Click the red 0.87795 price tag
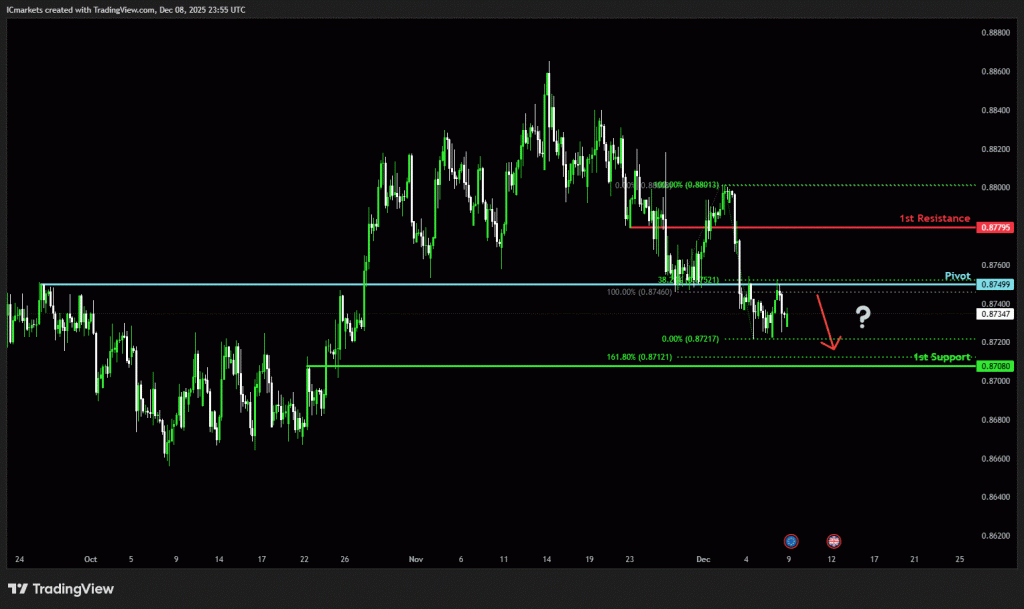Viewport: 1024px width, 609px height. 996,228
